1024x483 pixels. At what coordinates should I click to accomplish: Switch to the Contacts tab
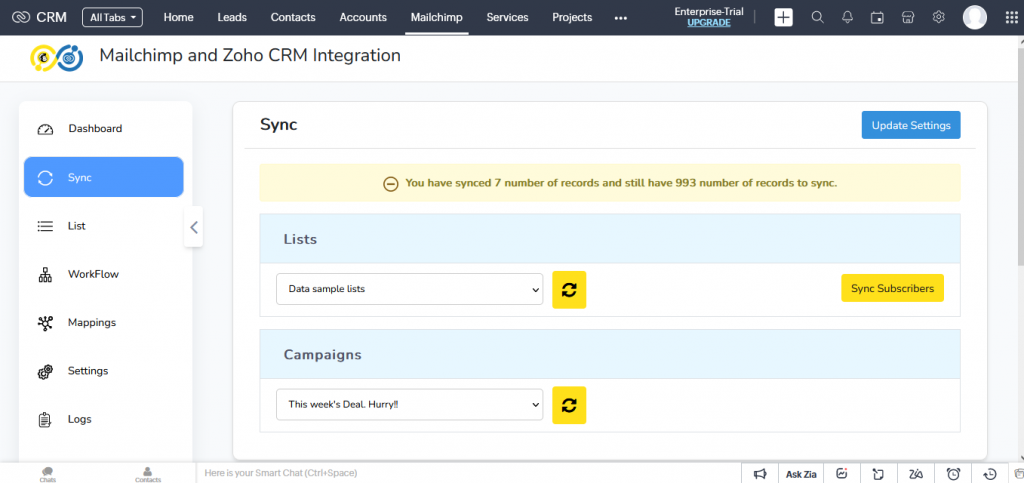(x=293, y=18)
